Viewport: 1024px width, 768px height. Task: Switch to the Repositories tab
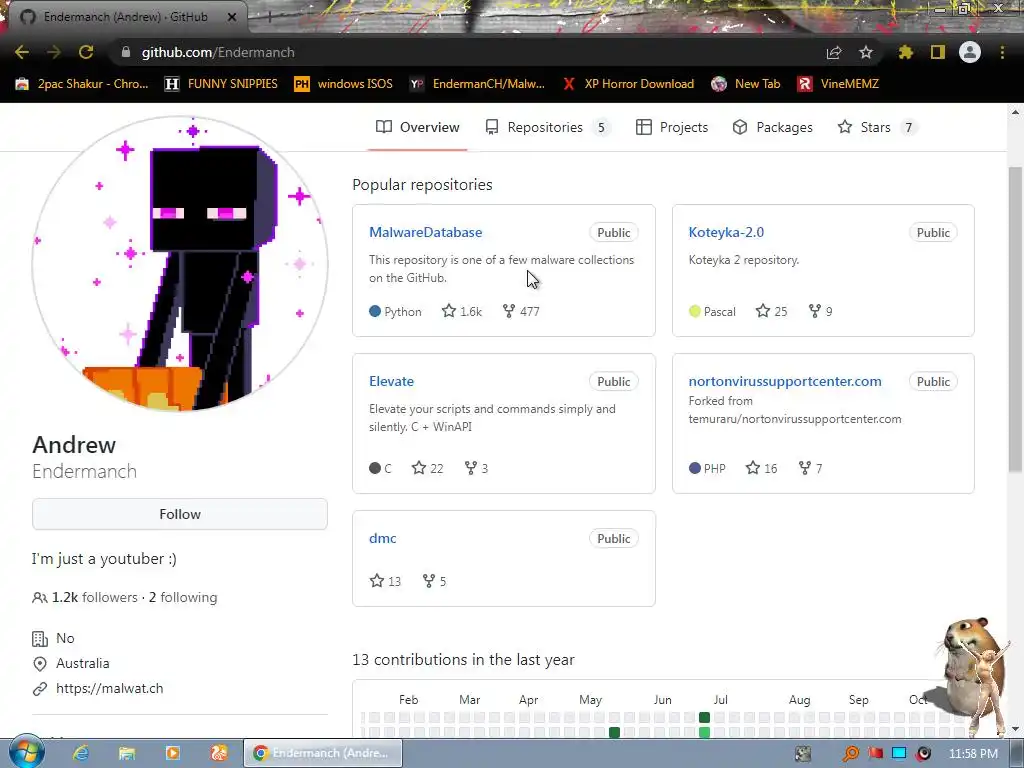click(x=547, y=127)
